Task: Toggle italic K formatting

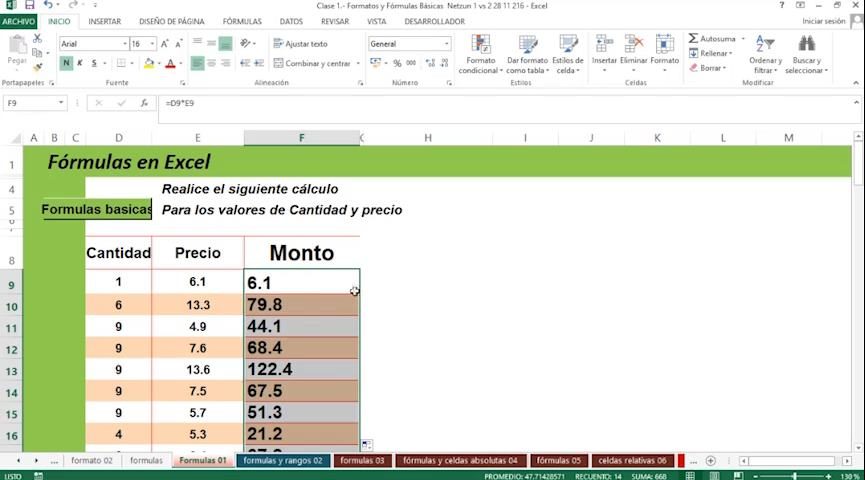Action: point(80,63)
